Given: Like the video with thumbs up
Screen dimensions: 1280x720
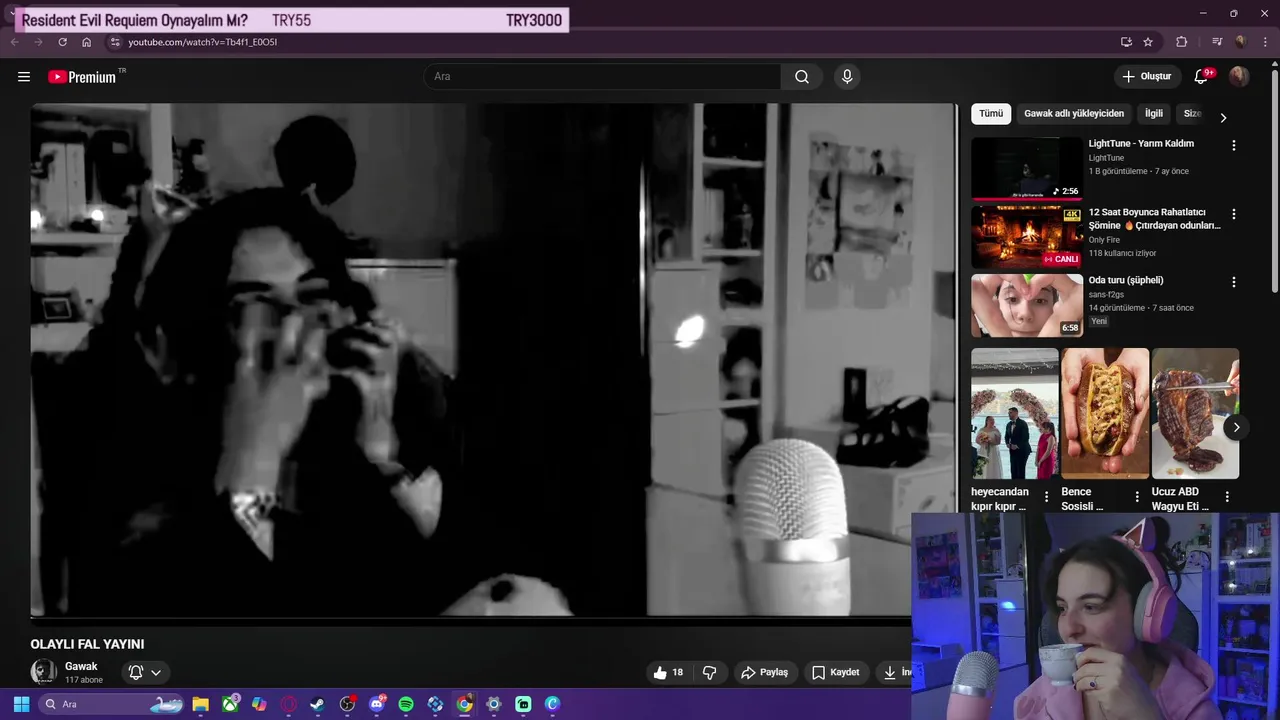Looking at the screenshot, I should coord(668,672).
